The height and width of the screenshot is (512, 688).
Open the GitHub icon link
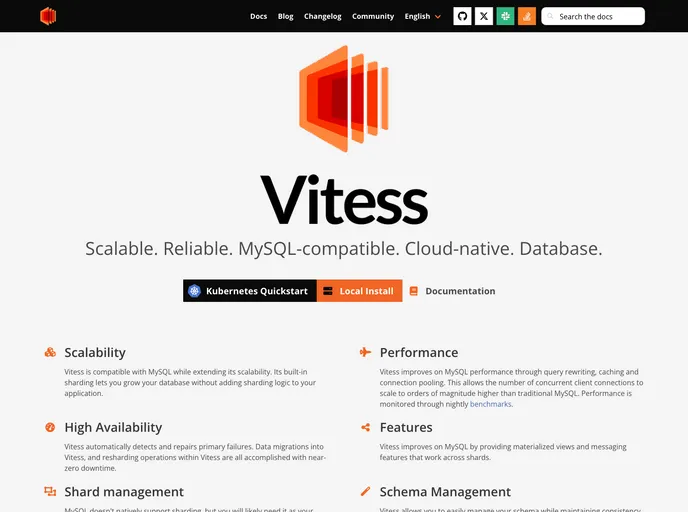462,16
